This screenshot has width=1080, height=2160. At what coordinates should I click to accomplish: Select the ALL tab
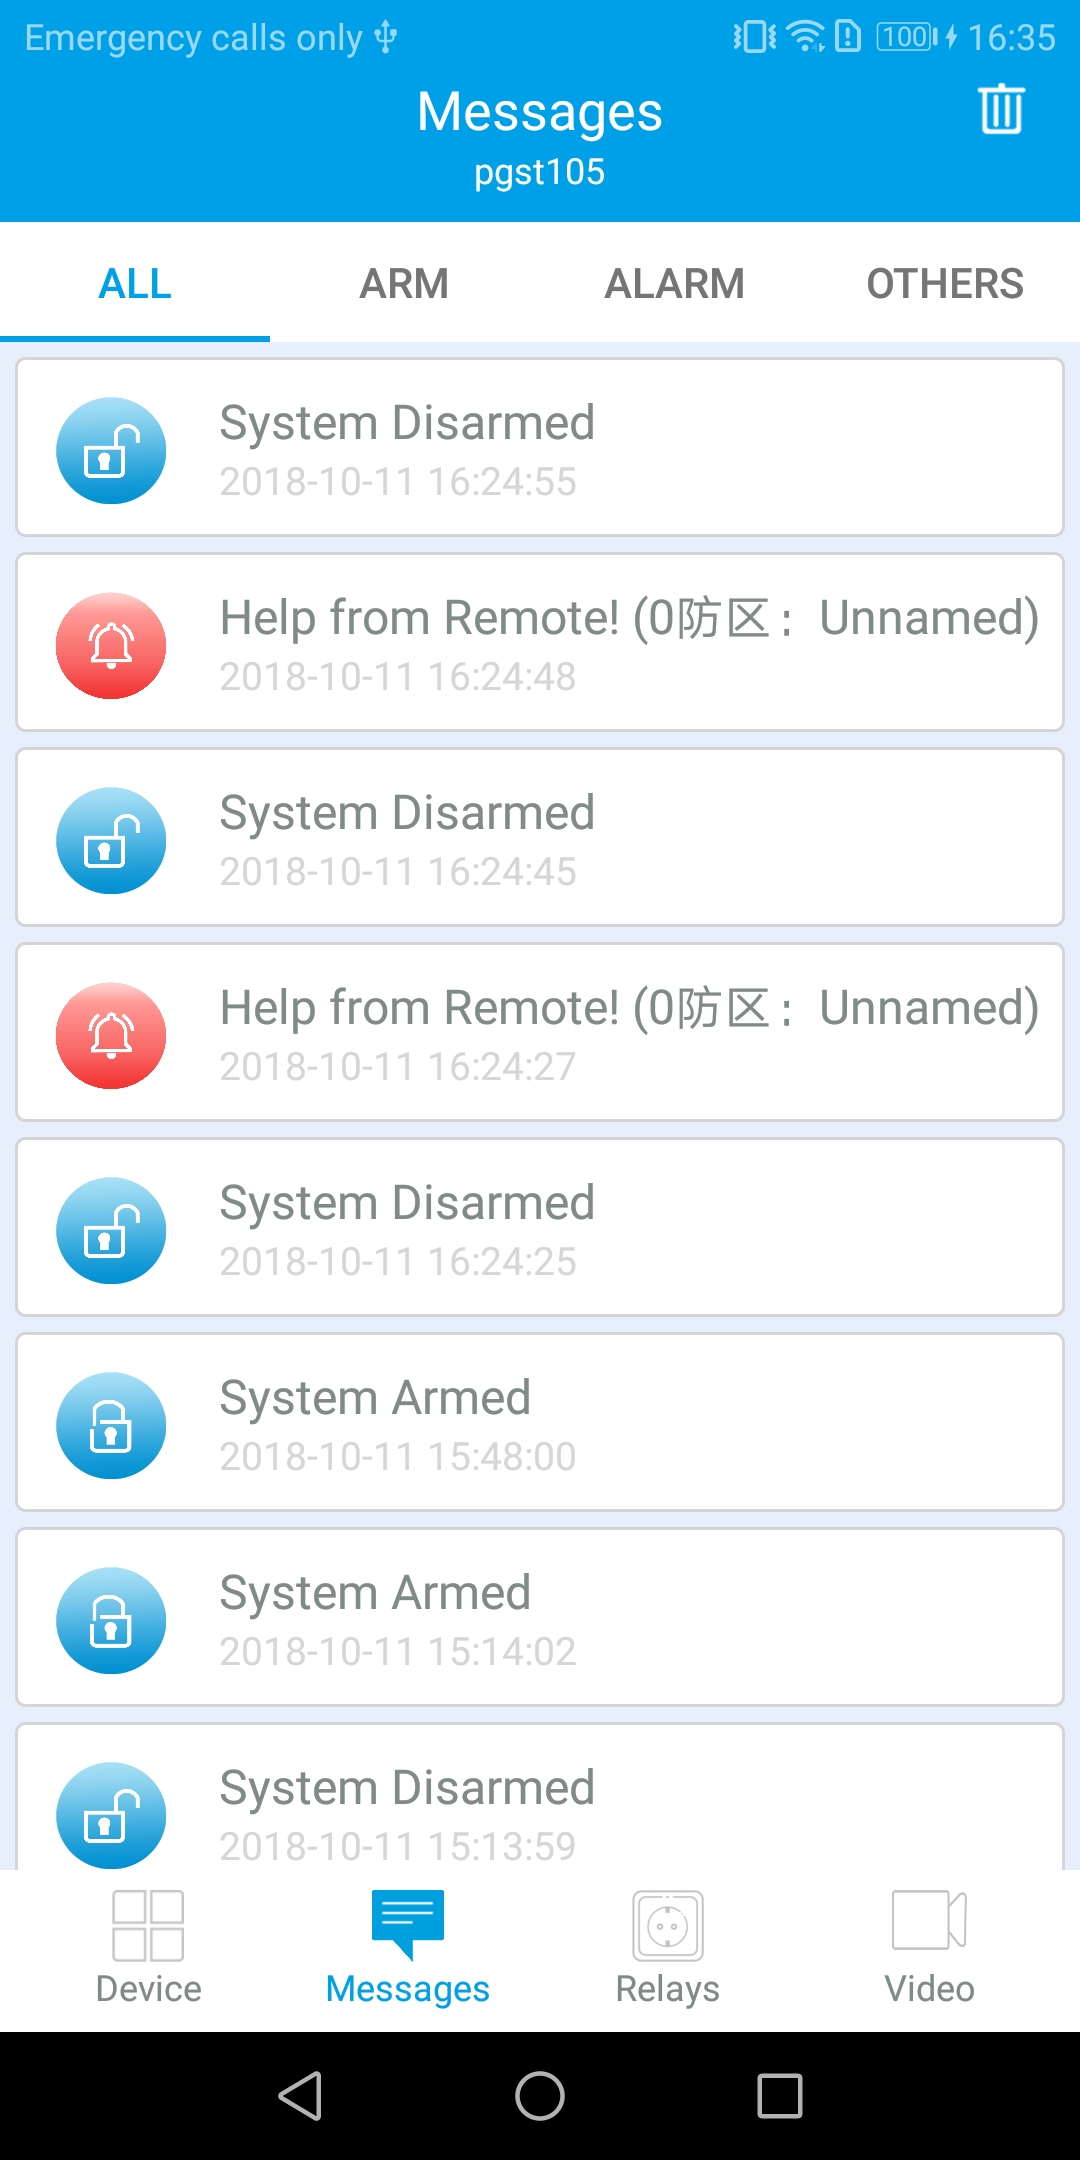135,284
